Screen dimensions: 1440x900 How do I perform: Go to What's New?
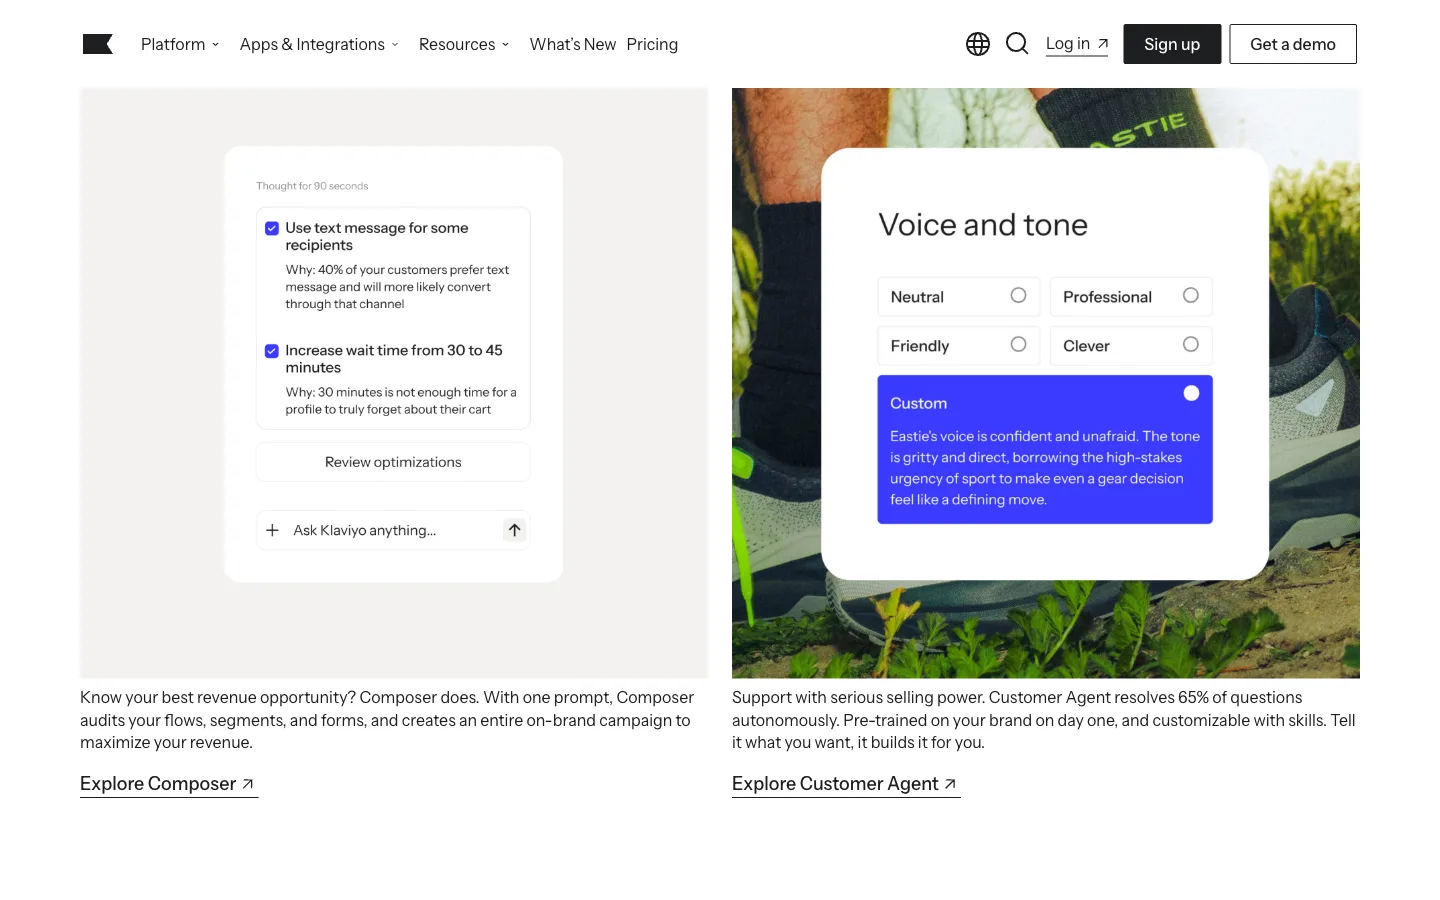pyautogui.click(x=573, y=44)
